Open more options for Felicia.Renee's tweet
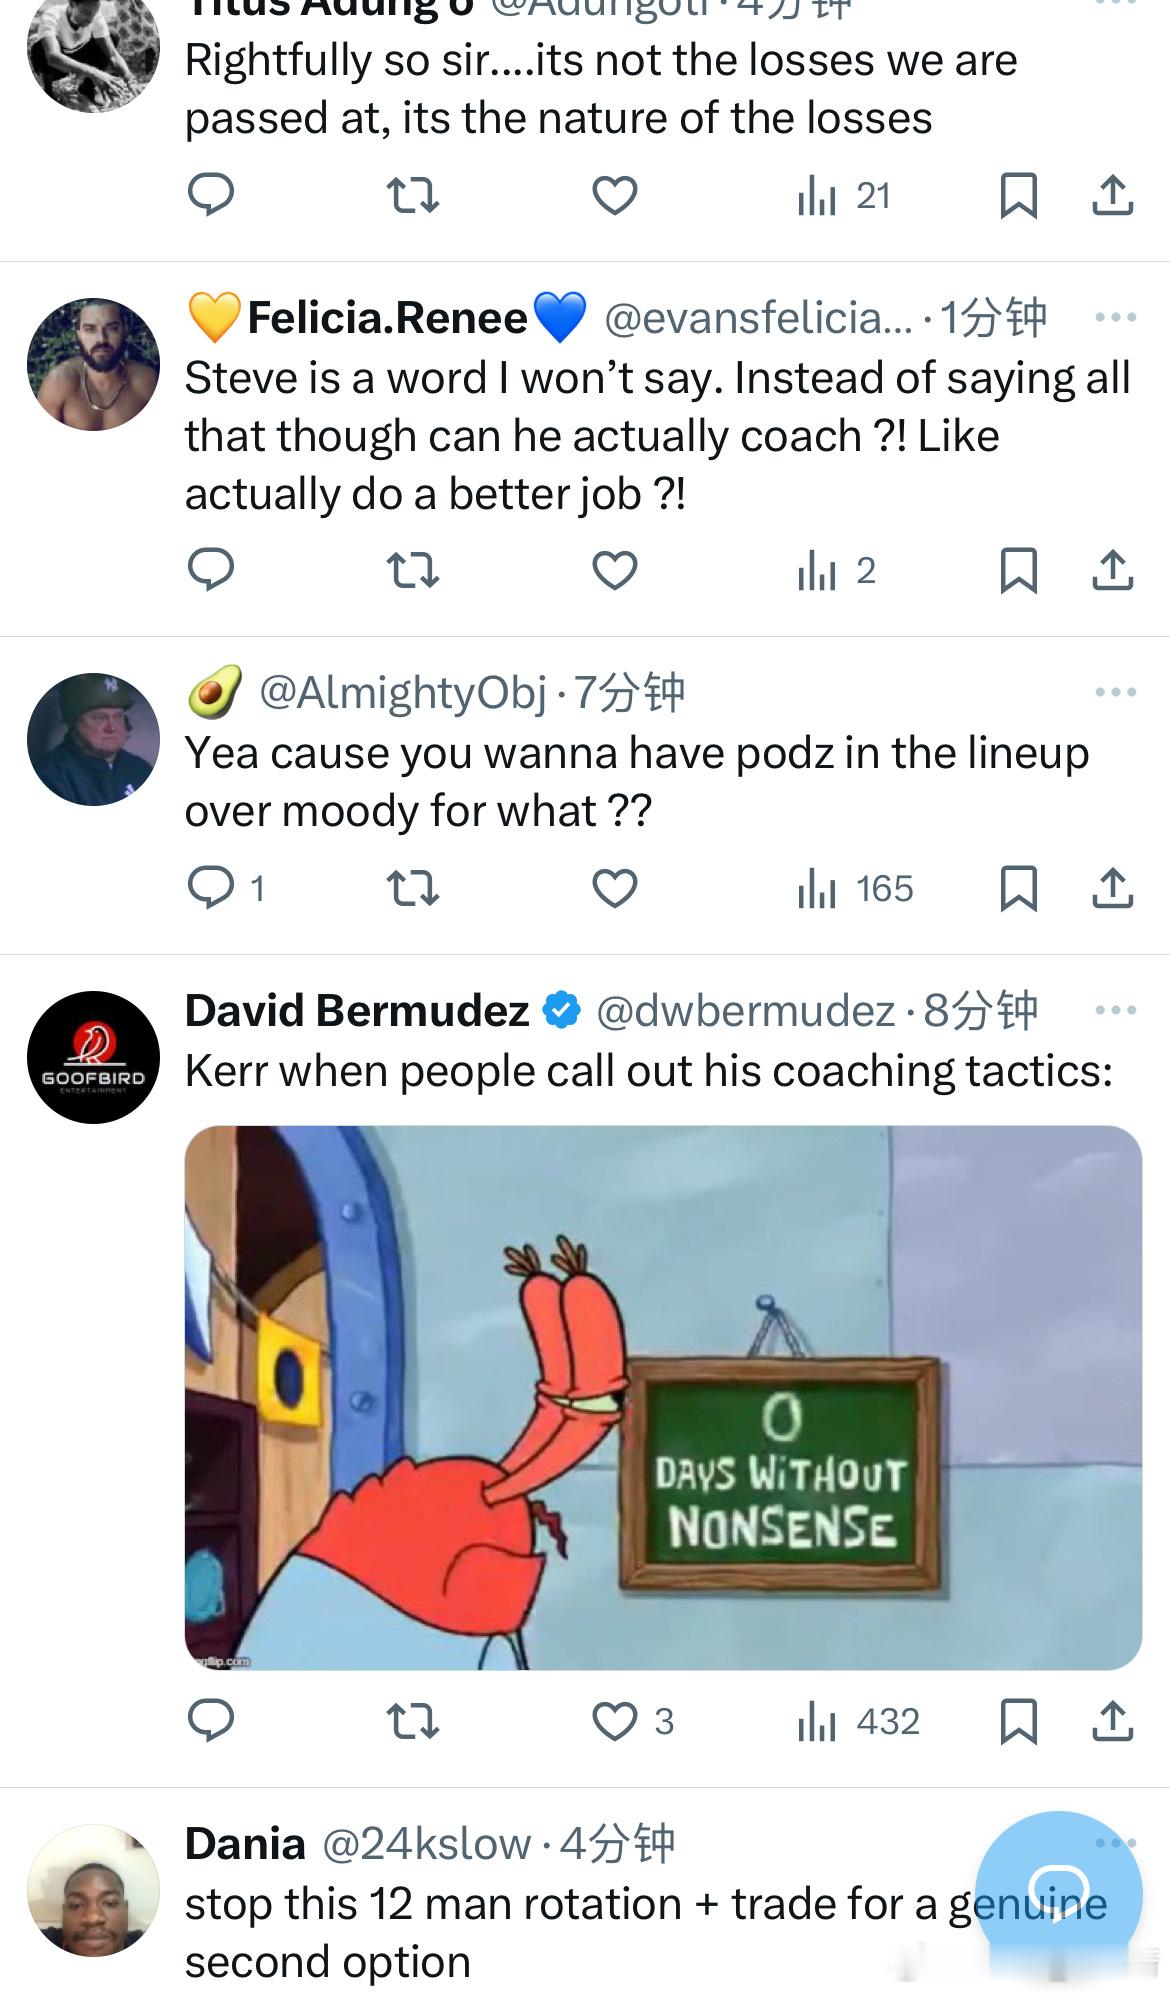1170x1993 pixels. (x=1115, y=317)
